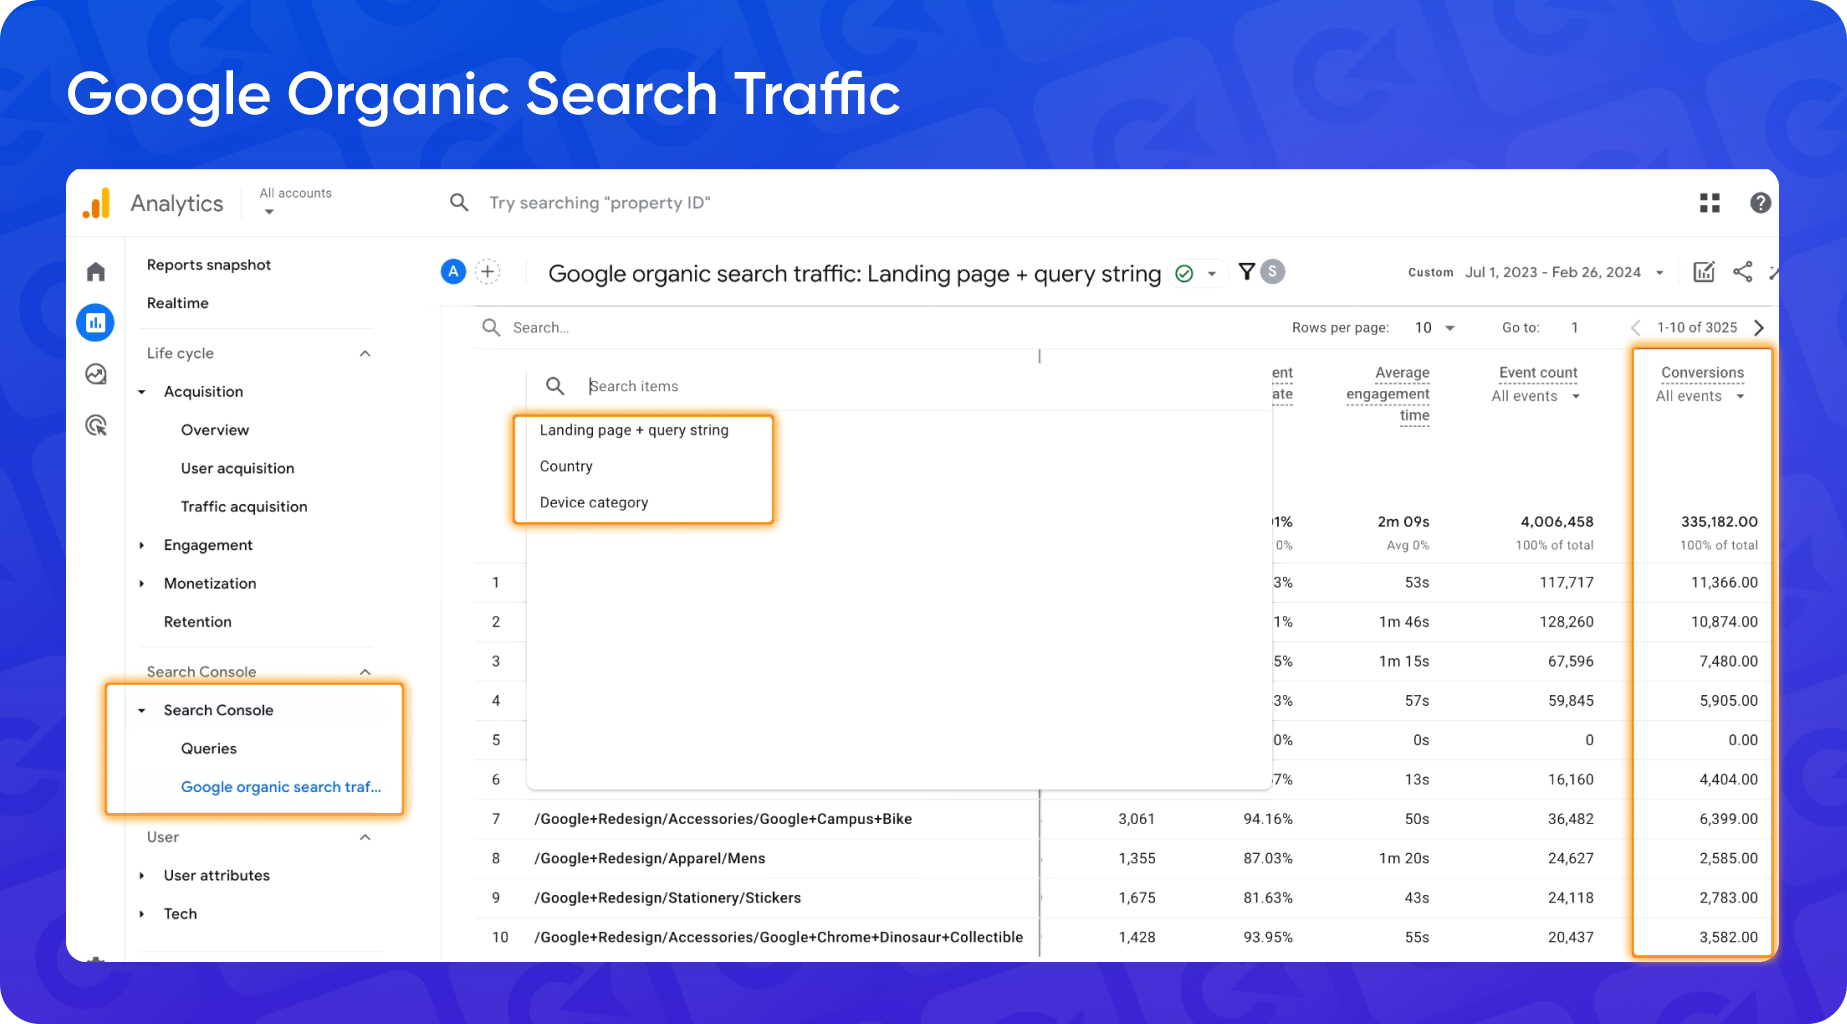
Task: Open the share icon for this report
Action: pos(1743,271)
